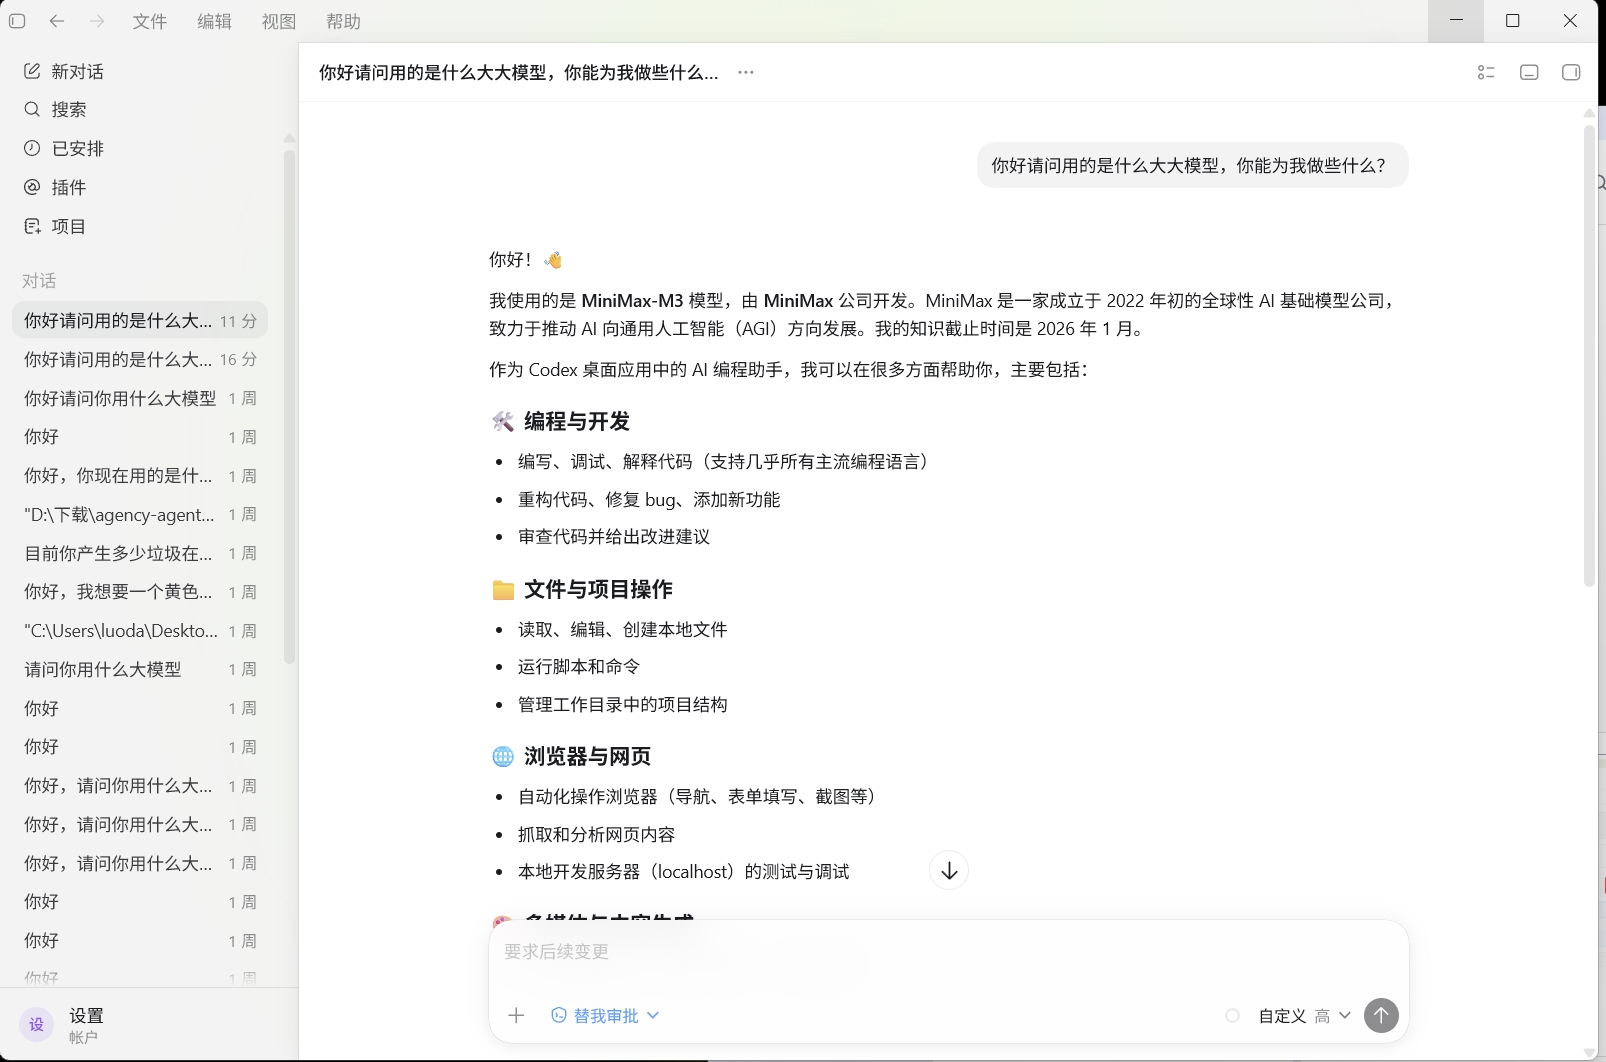Click the small circle indicator beside 自定义
The width and height of the screenshot is (1606, 1062).
(1233, 1015)
